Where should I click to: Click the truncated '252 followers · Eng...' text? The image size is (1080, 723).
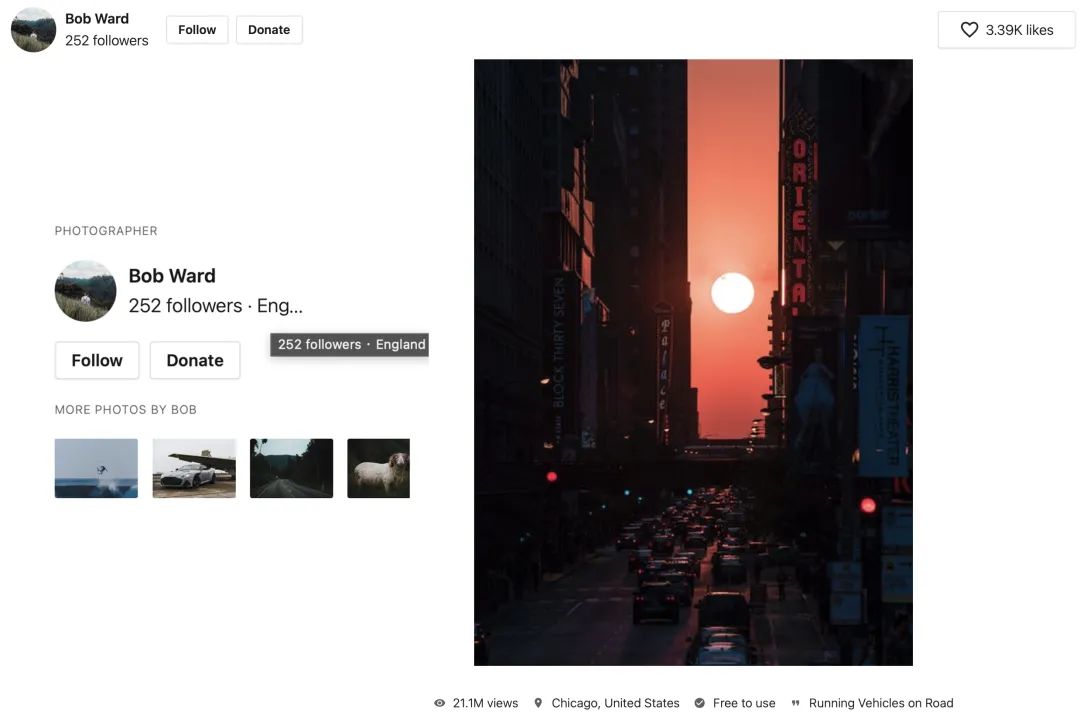[x=216, y=306]
